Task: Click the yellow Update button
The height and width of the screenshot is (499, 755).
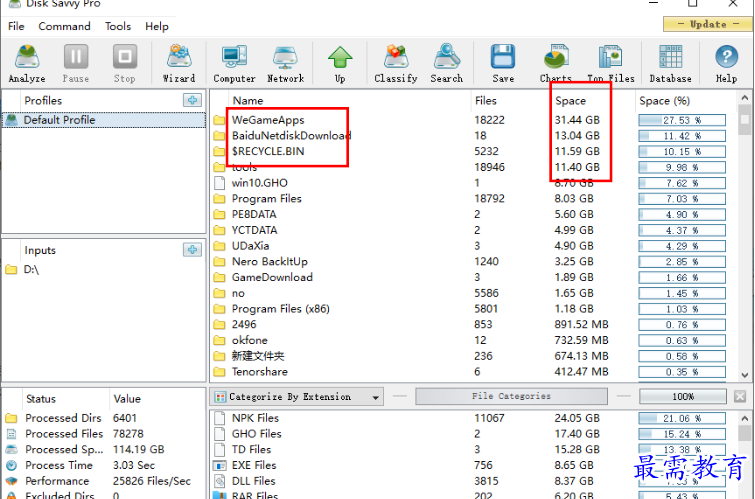Action: pos(708,24)
